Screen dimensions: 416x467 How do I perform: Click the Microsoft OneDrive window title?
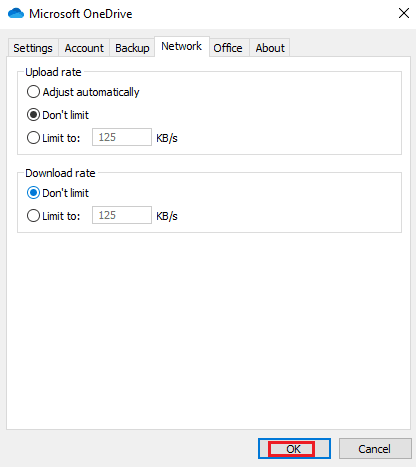click(x=81, y=14)
